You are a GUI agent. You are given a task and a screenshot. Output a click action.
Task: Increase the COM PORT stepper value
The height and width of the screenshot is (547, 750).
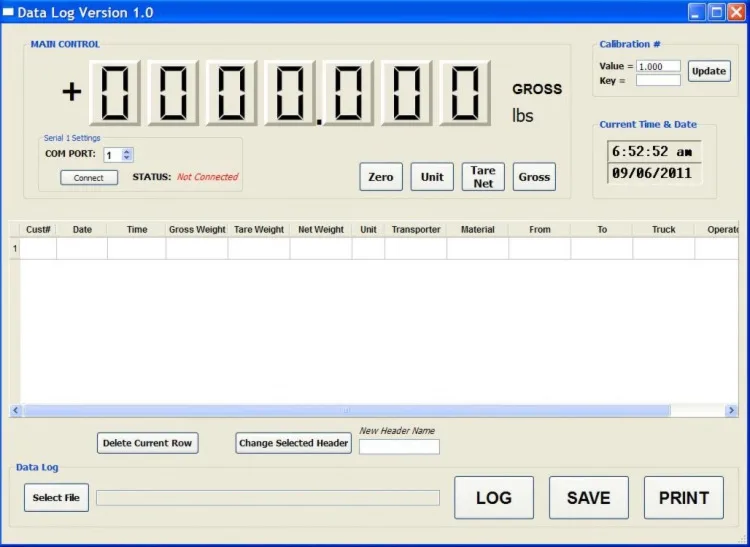(x=126, y=152)
